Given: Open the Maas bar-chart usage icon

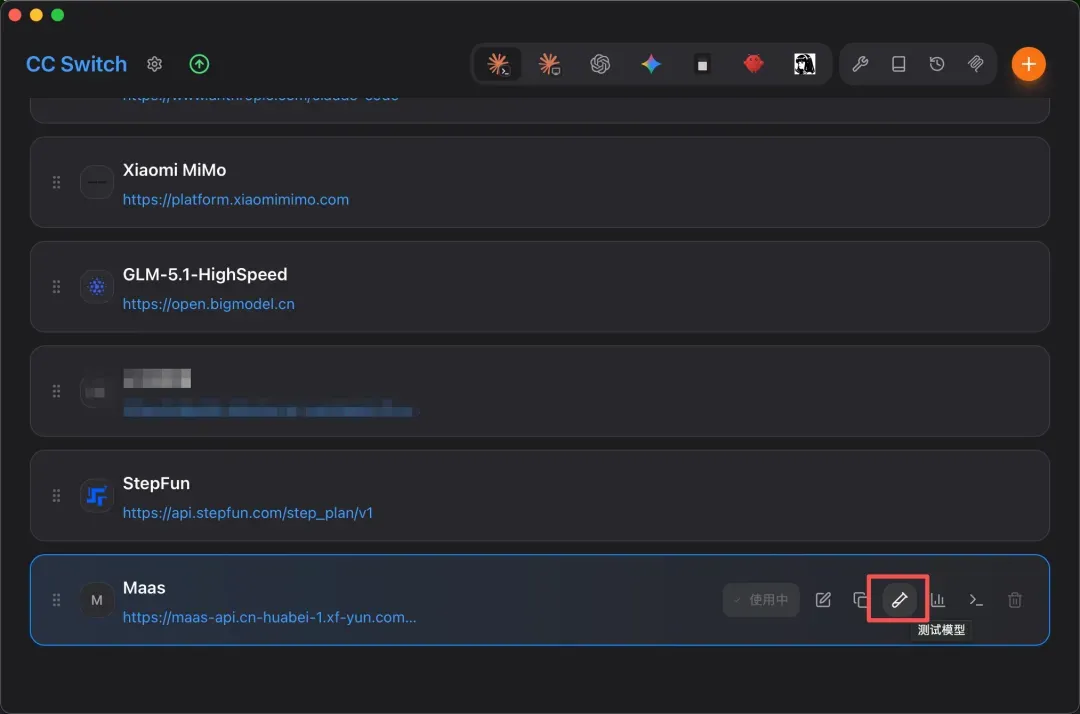Looking at the screenshot, I should (x=937, y=600).
